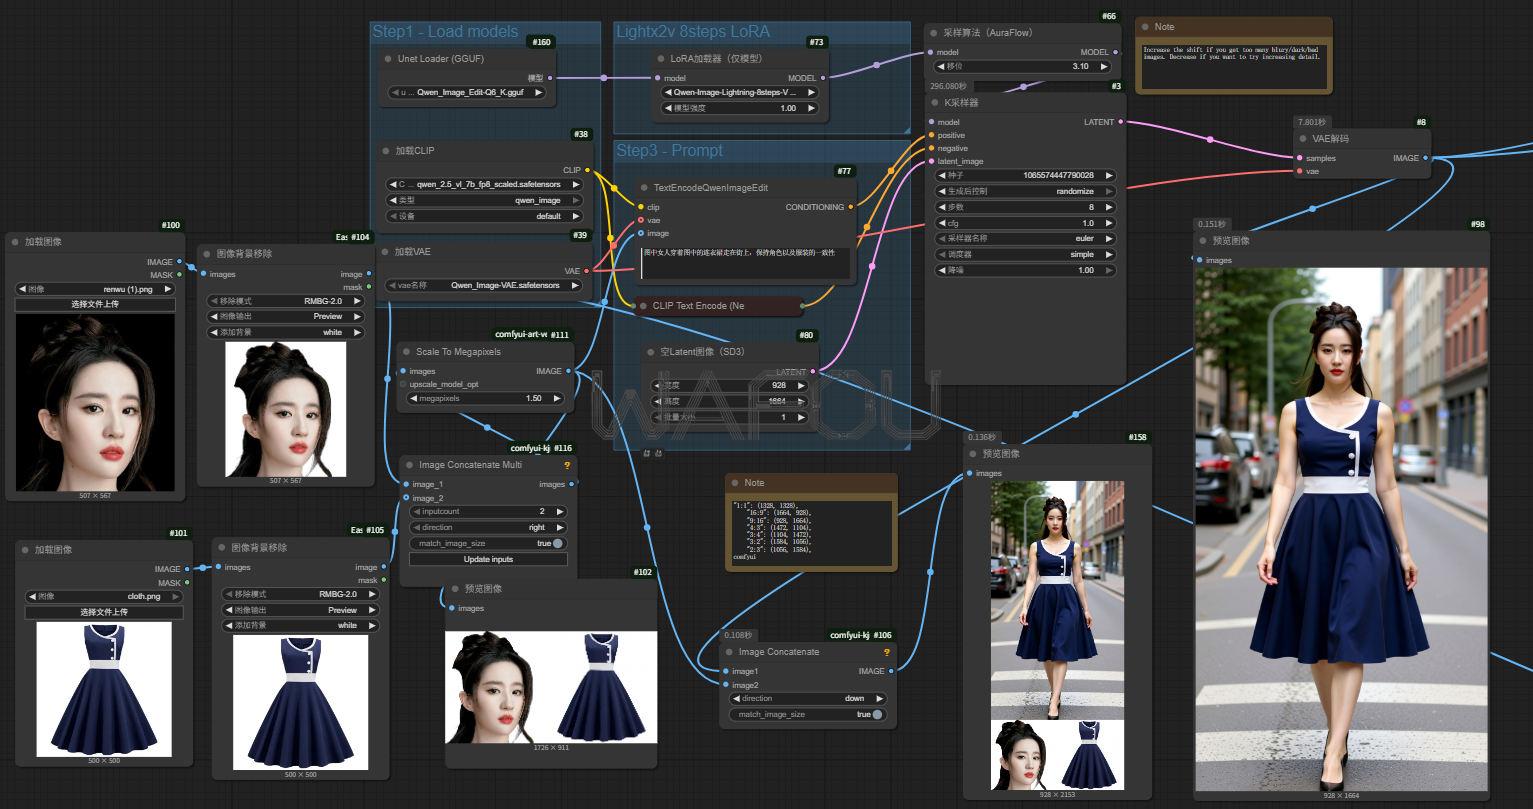Click 选择文件上传 under cloth.png
The width and height of the screenshot is (1533, 809).
(104, 612)
